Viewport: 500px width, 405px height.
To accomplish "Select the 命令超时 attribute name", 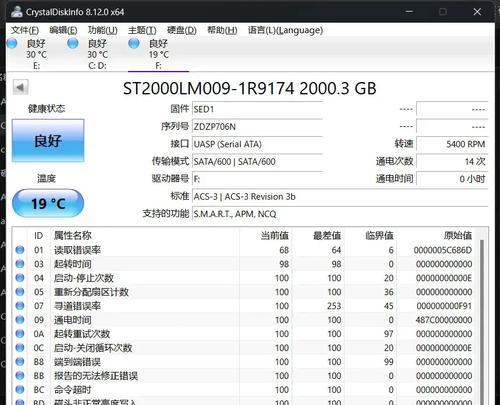I will (73, 390).
